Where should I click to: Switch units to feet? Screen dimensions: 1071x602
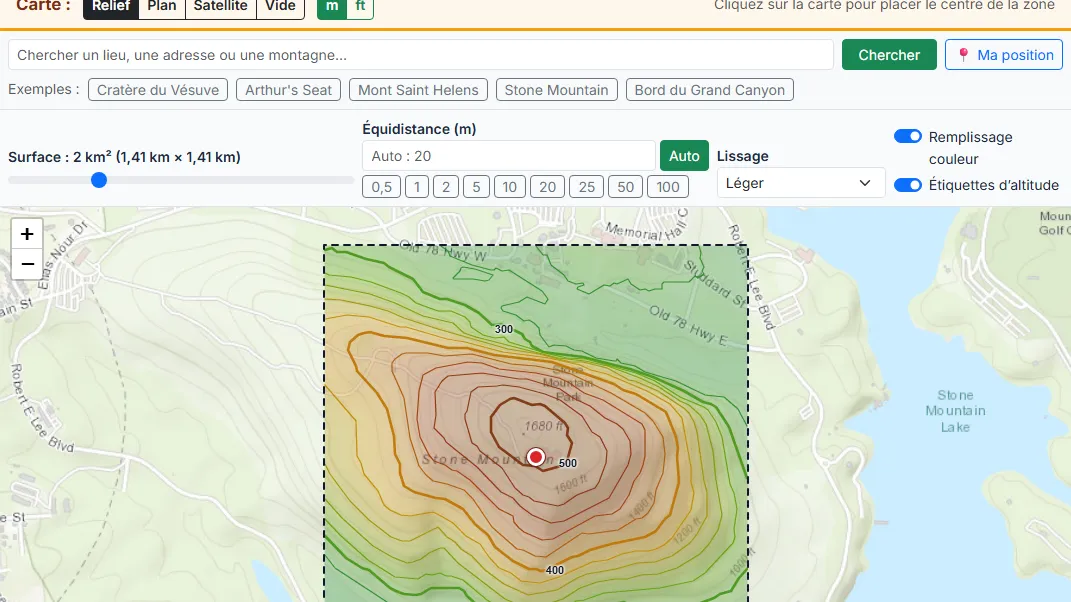click(x=360, y=6)
